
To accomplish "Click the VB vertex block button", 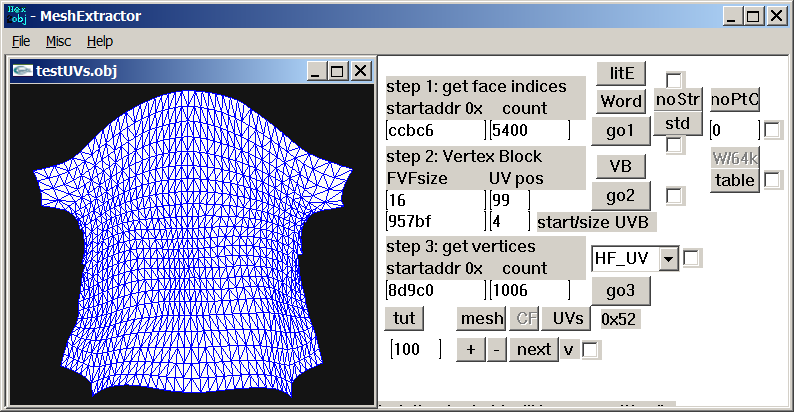I will 621,165.
